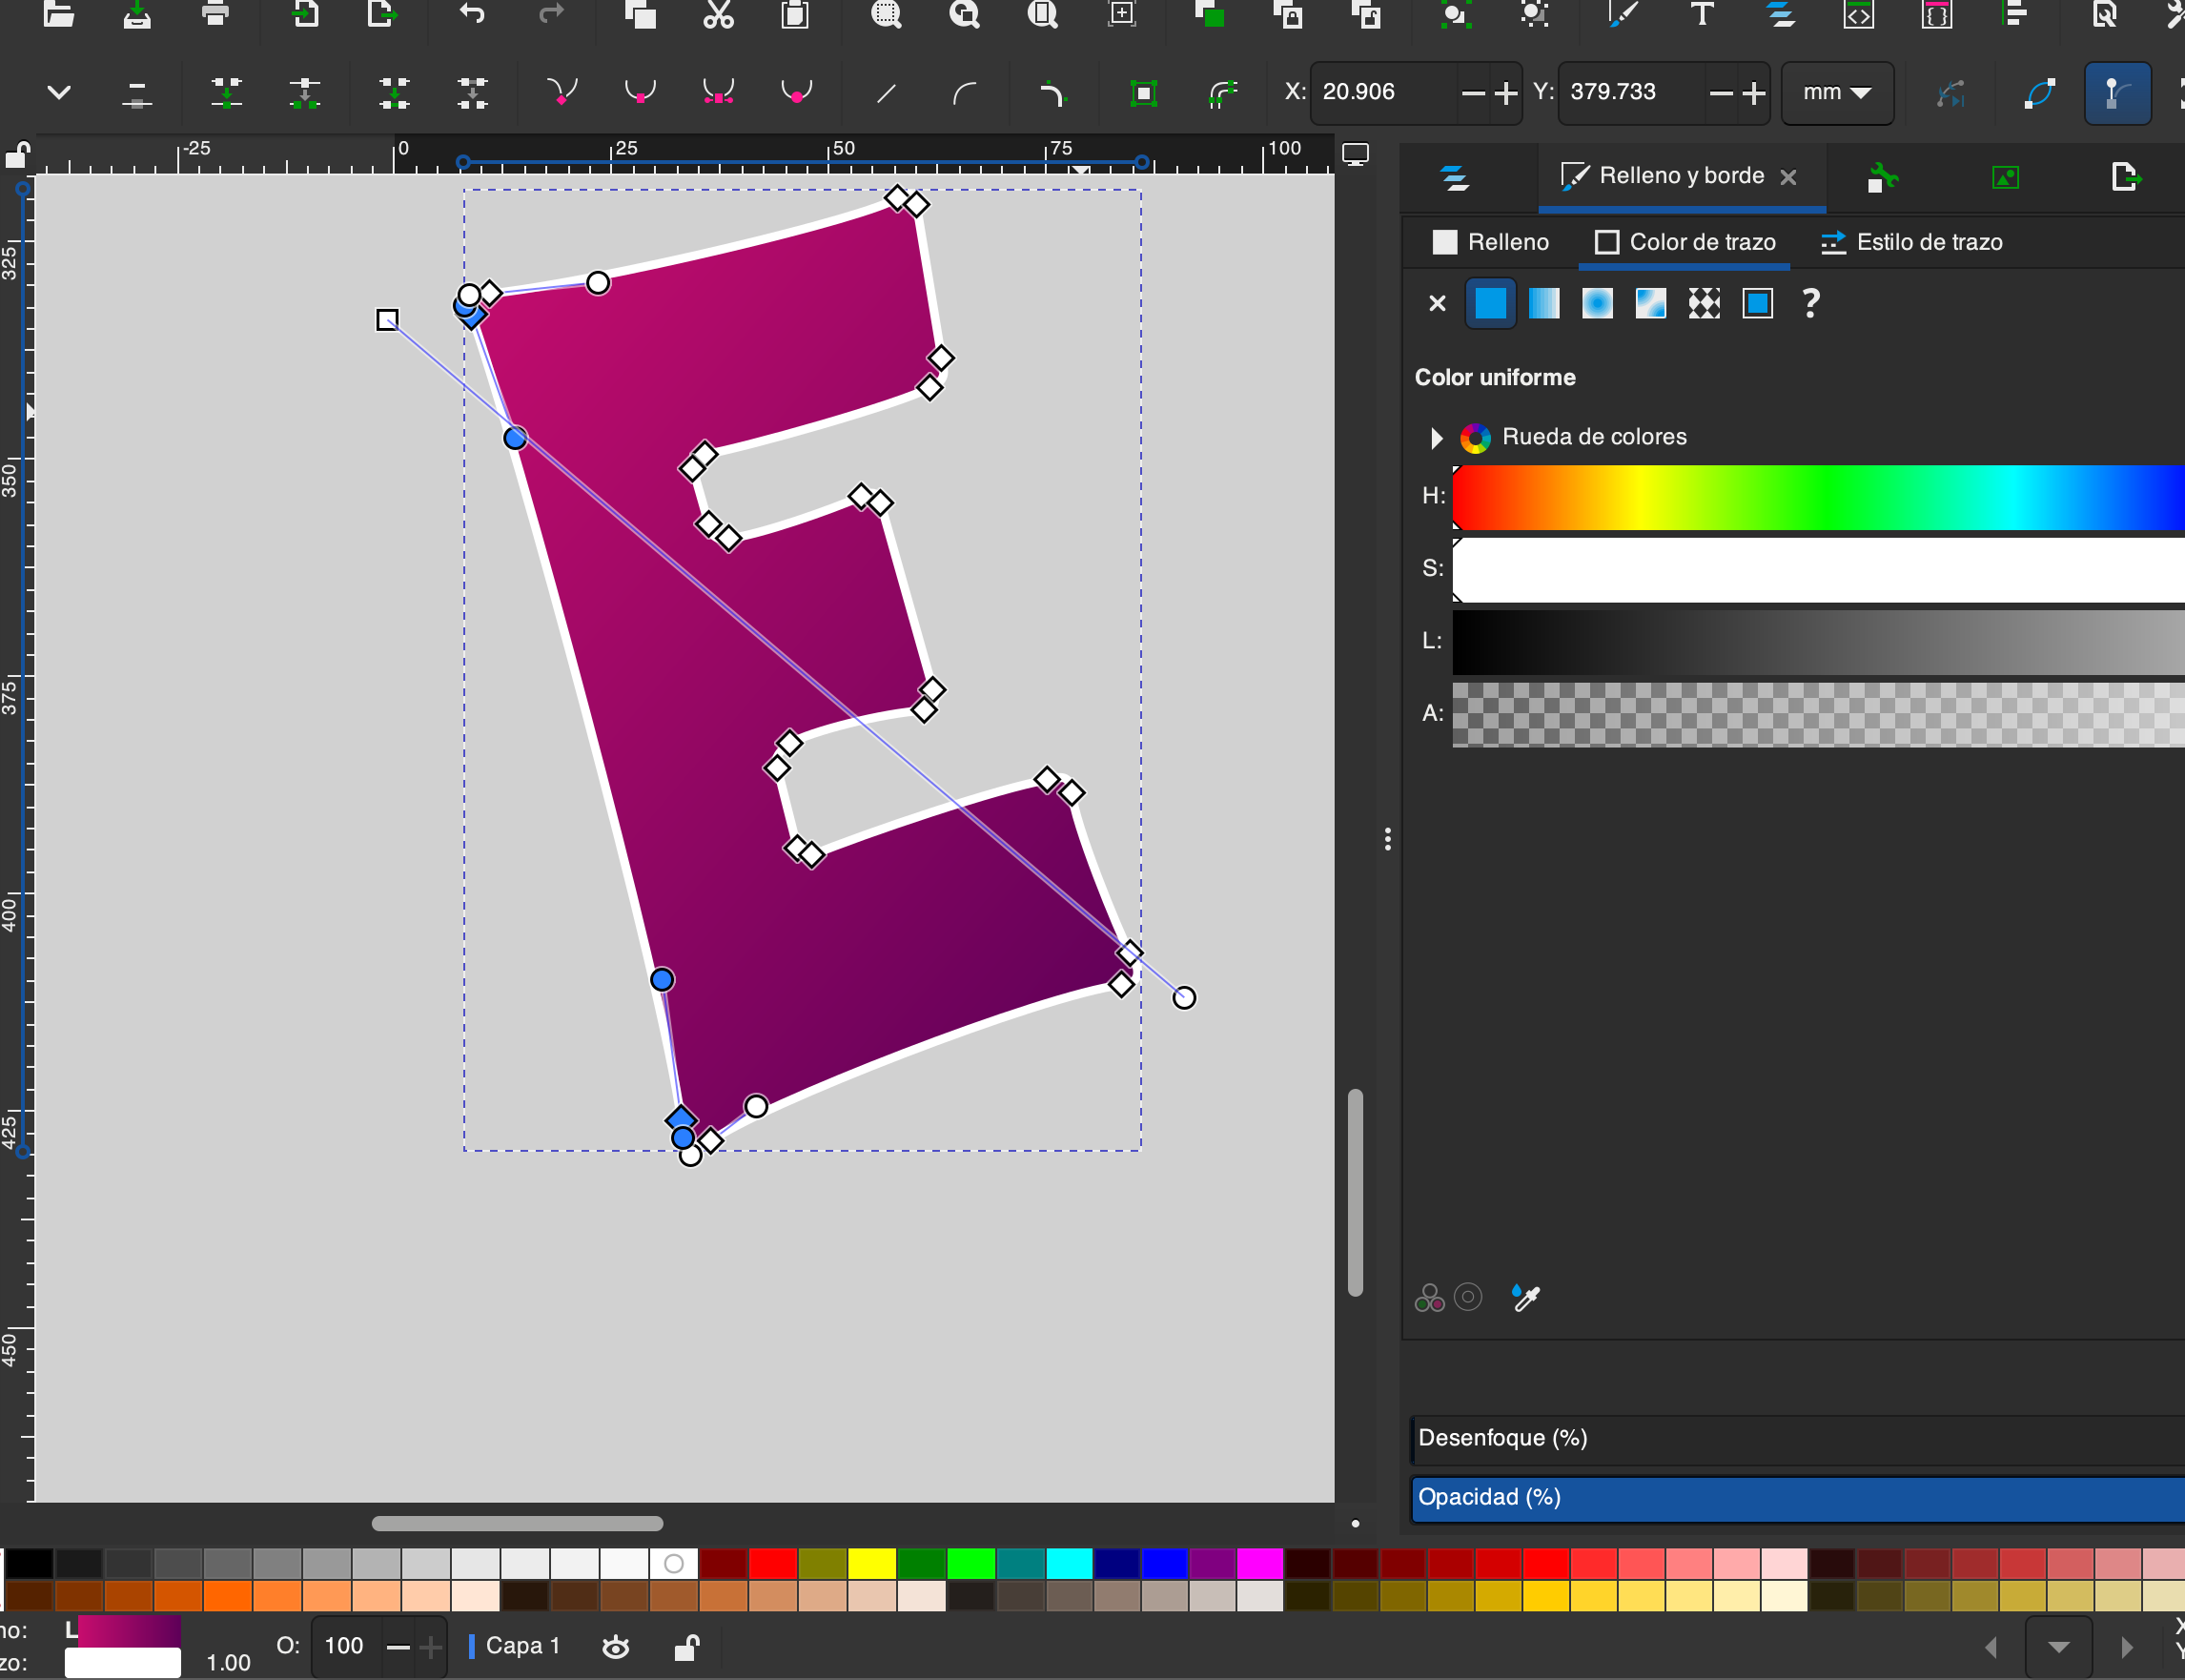The width and height of the screenshot is (2185, 1680).
Task: Delete segment between two nodes
Action: 473,93
